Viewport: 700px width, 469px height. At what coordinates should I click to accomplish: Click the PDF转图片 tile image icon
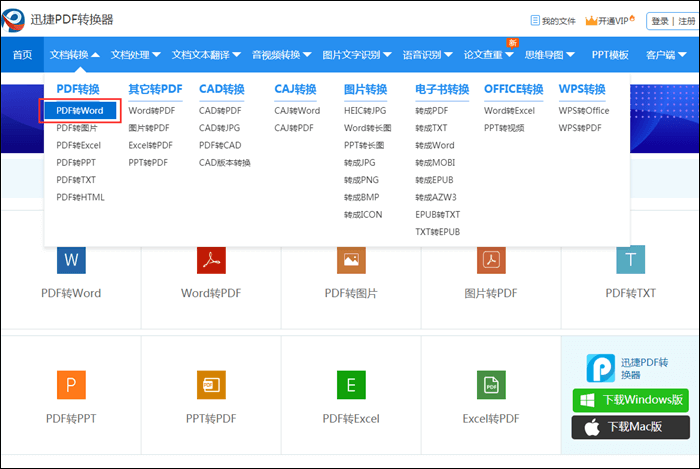tap(351, 259)
